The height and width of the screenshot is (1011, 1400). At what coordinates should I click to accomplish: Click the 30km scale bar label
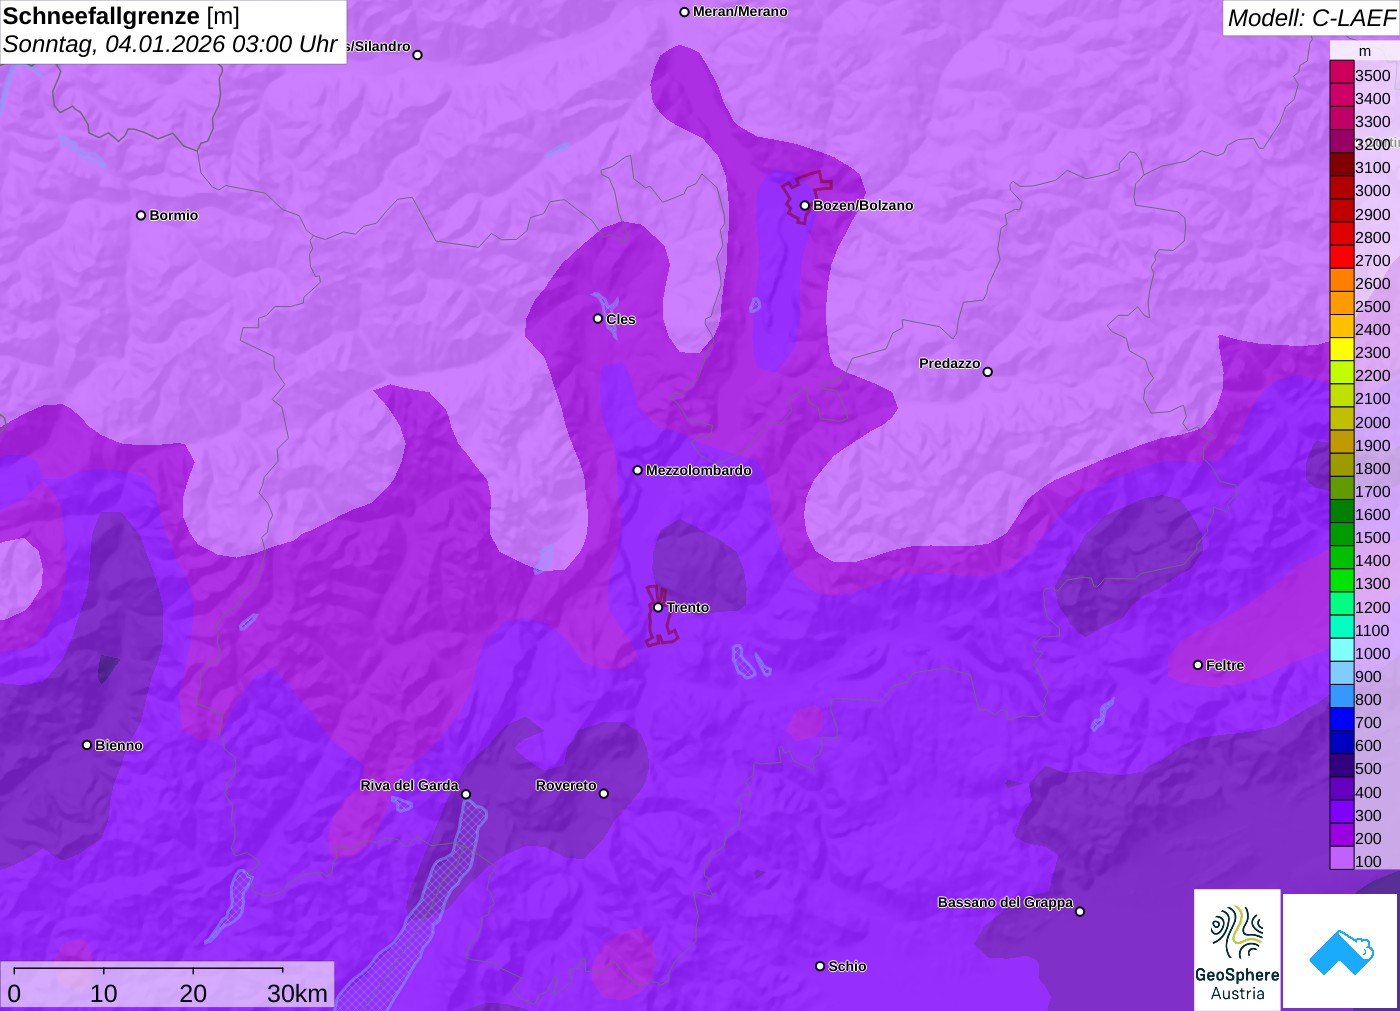tap(297, 993)
